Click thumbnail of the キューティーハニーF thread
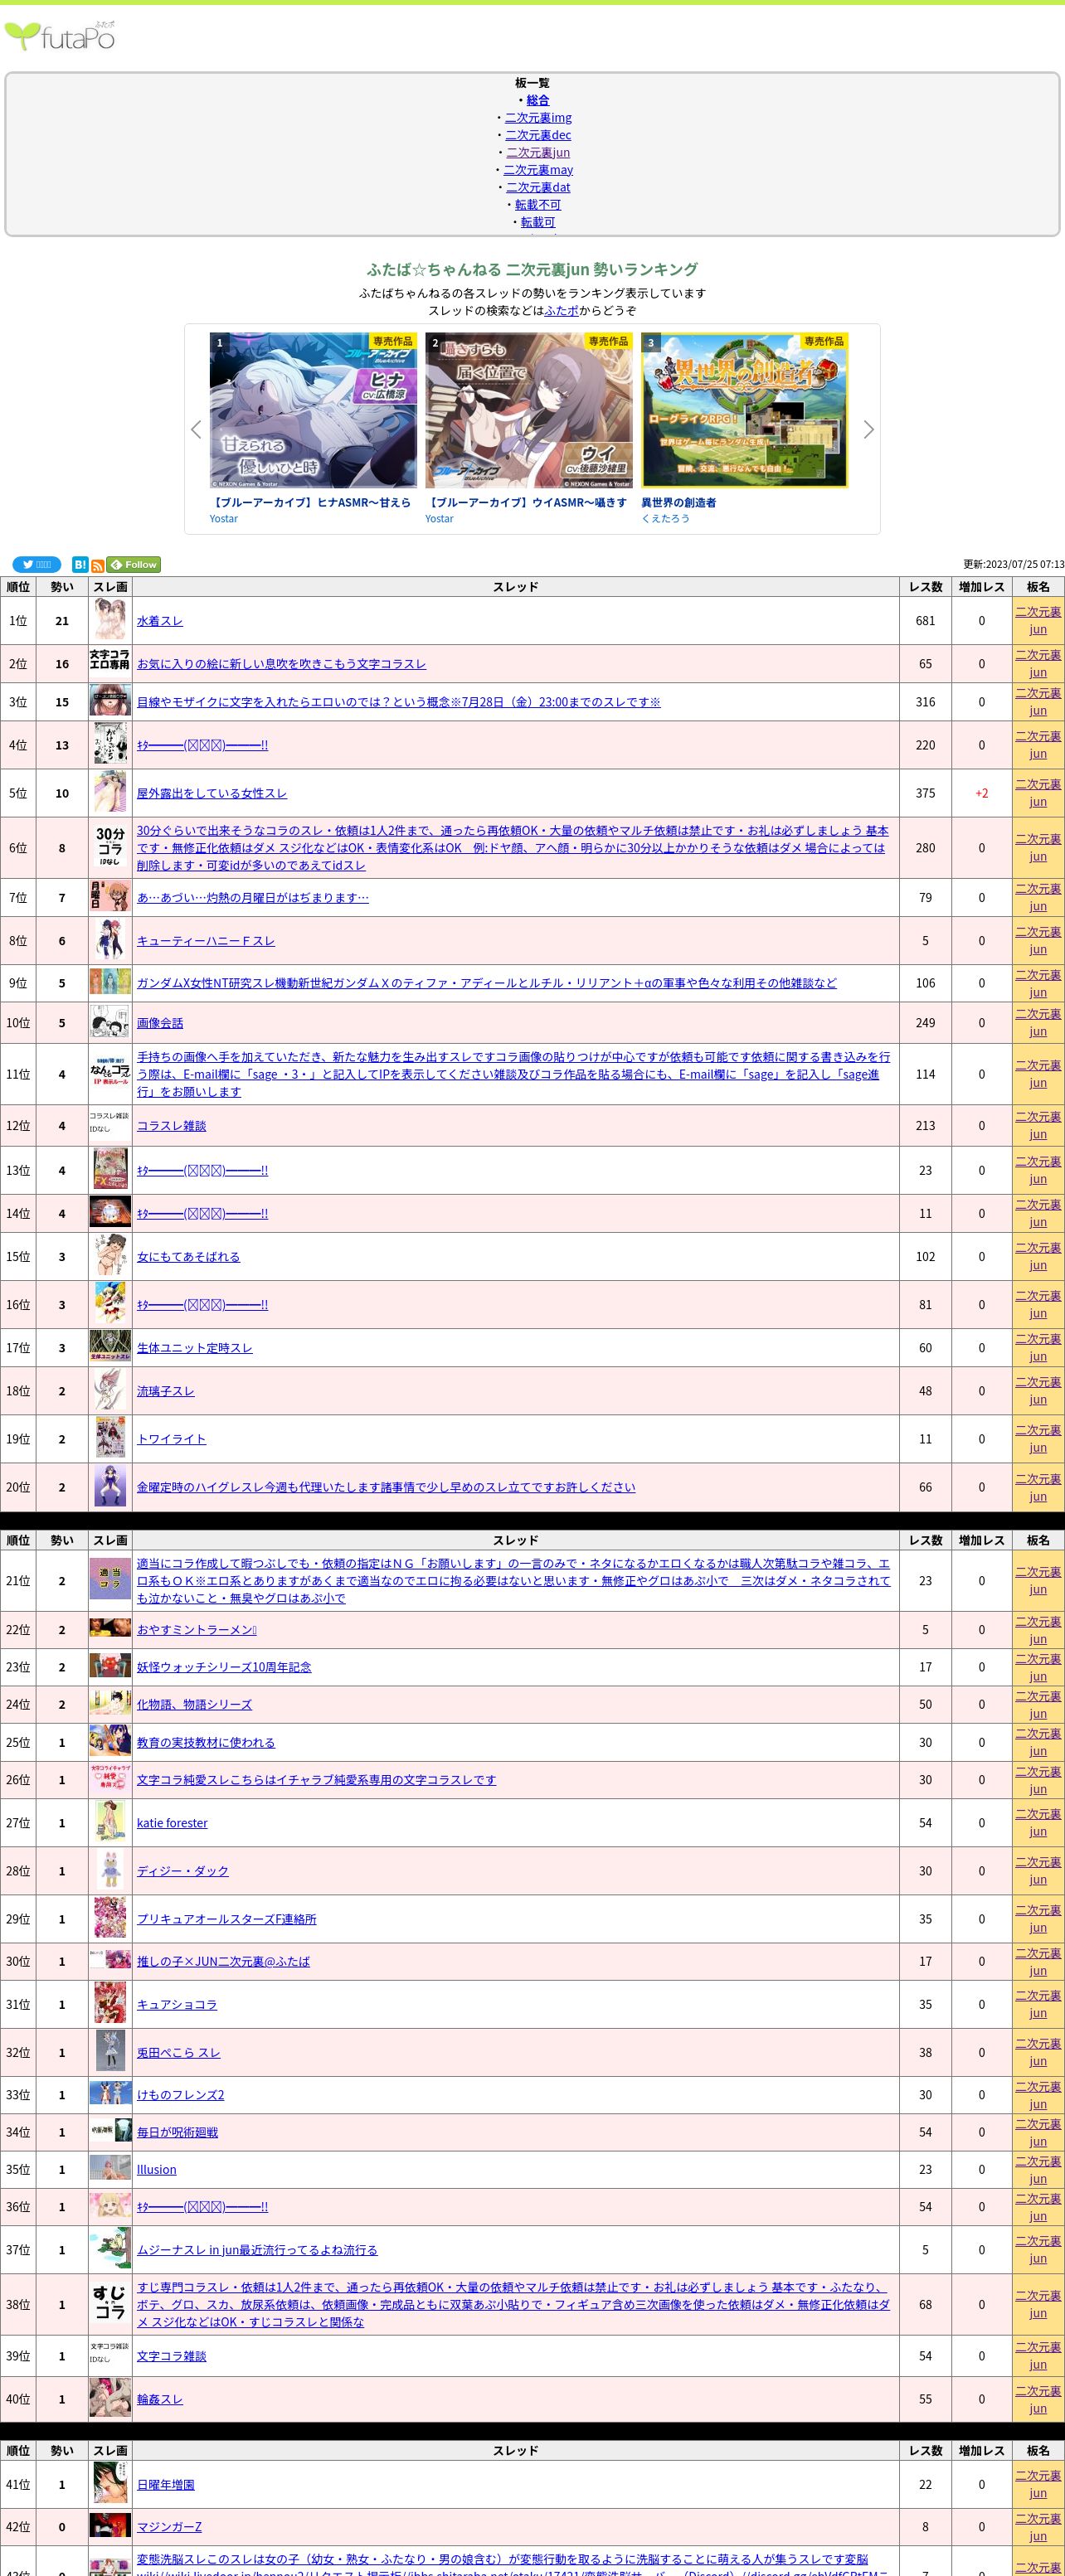The image size is (1065, 2576). (110, 941)
